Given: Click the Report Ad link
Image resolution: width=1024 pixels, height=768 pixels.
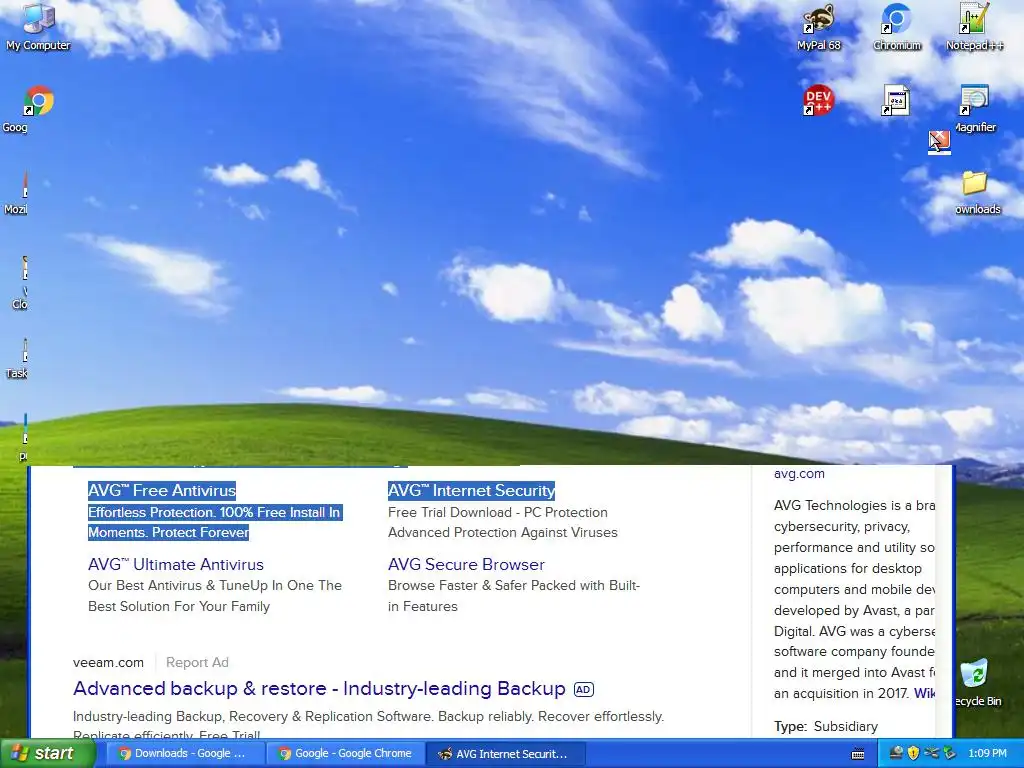Looking at the screenshot, I should click(x=197, y=662).
